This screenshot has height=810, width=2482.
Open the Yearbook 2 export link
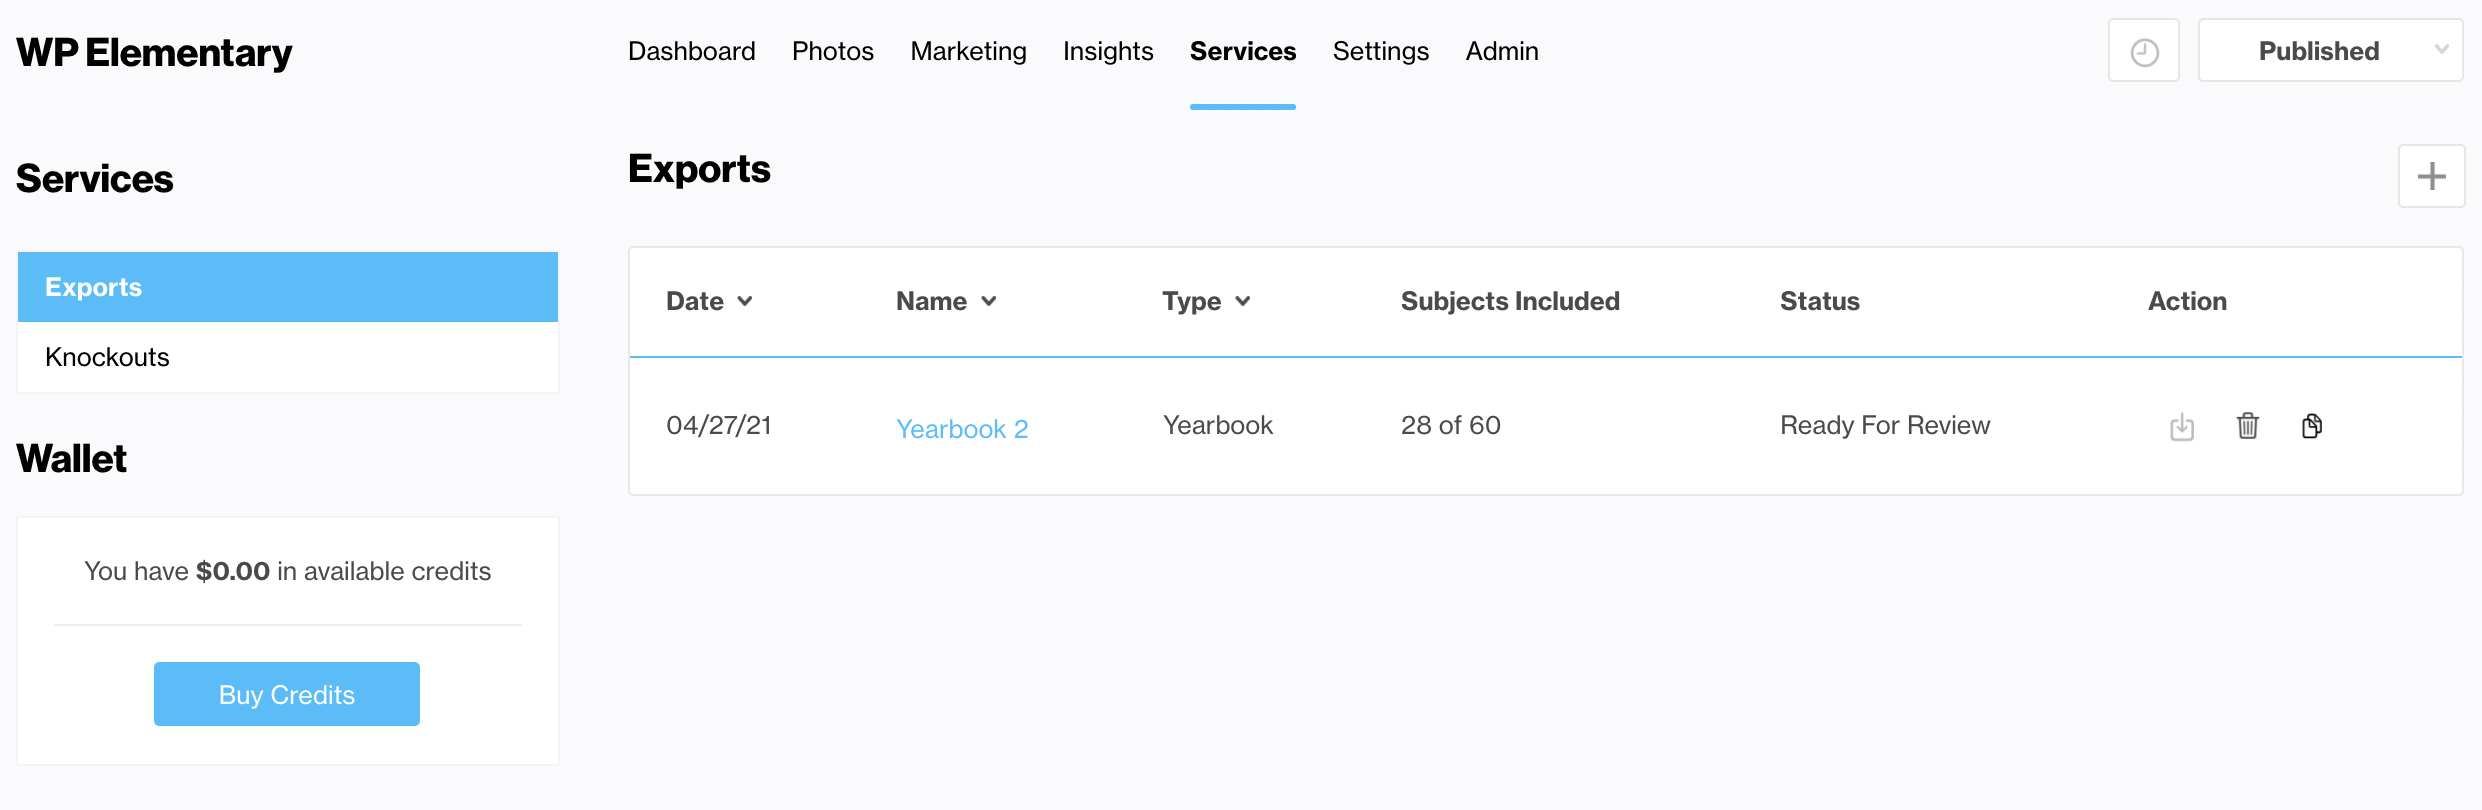point(961,429)
